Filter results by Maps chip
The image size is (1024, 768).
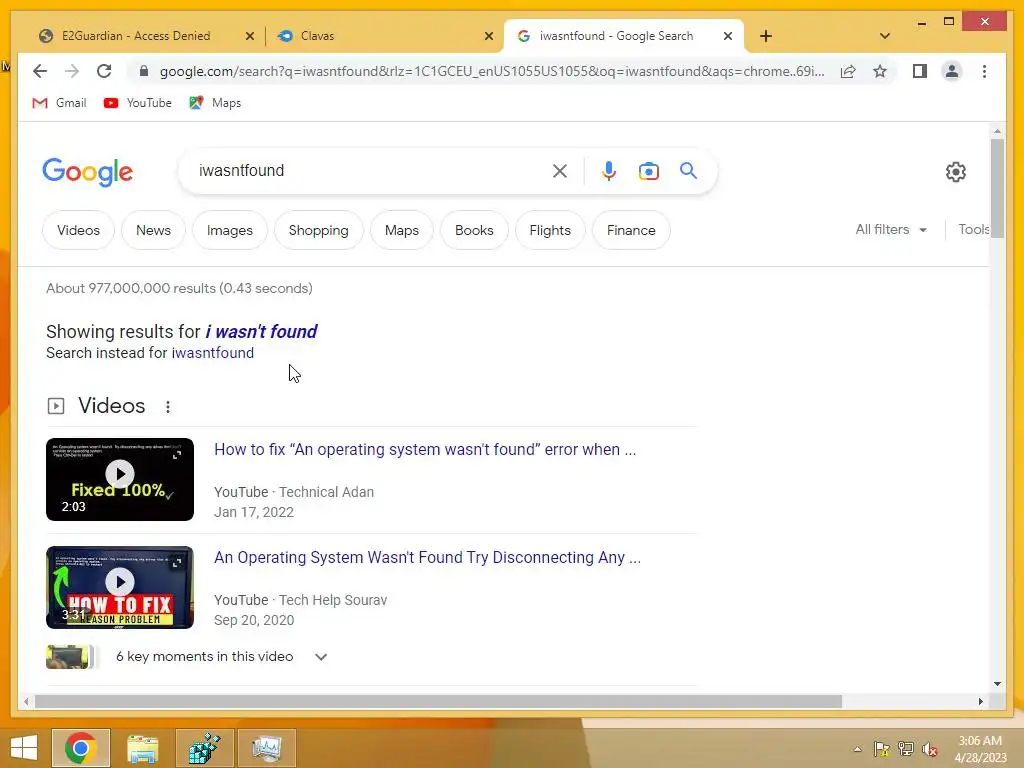tap(402, 230)
